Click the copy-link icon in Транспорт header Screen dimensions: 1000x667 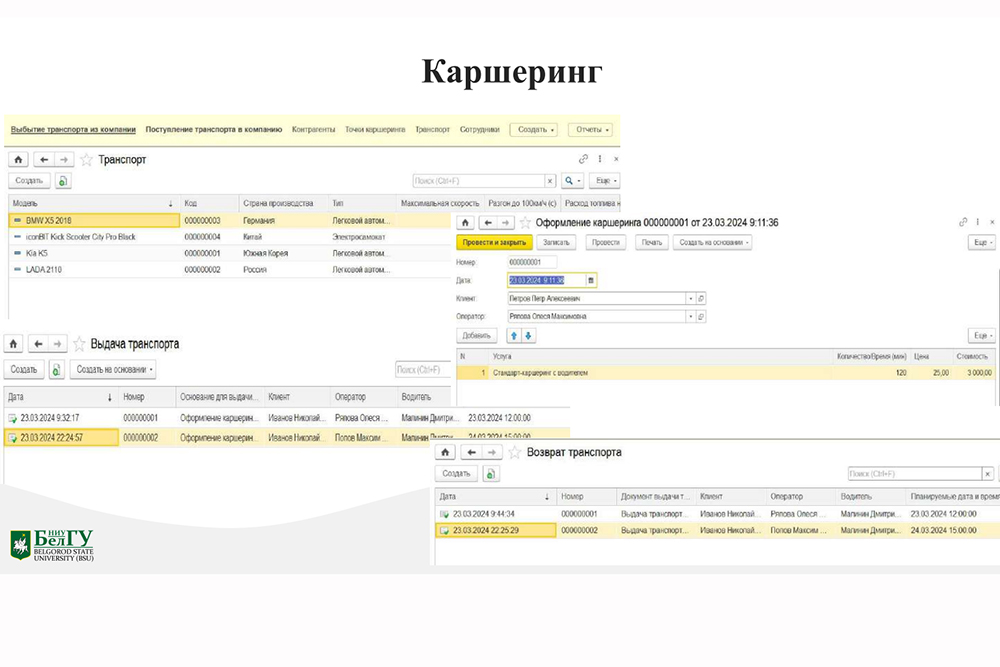click(x=584, y=159)
